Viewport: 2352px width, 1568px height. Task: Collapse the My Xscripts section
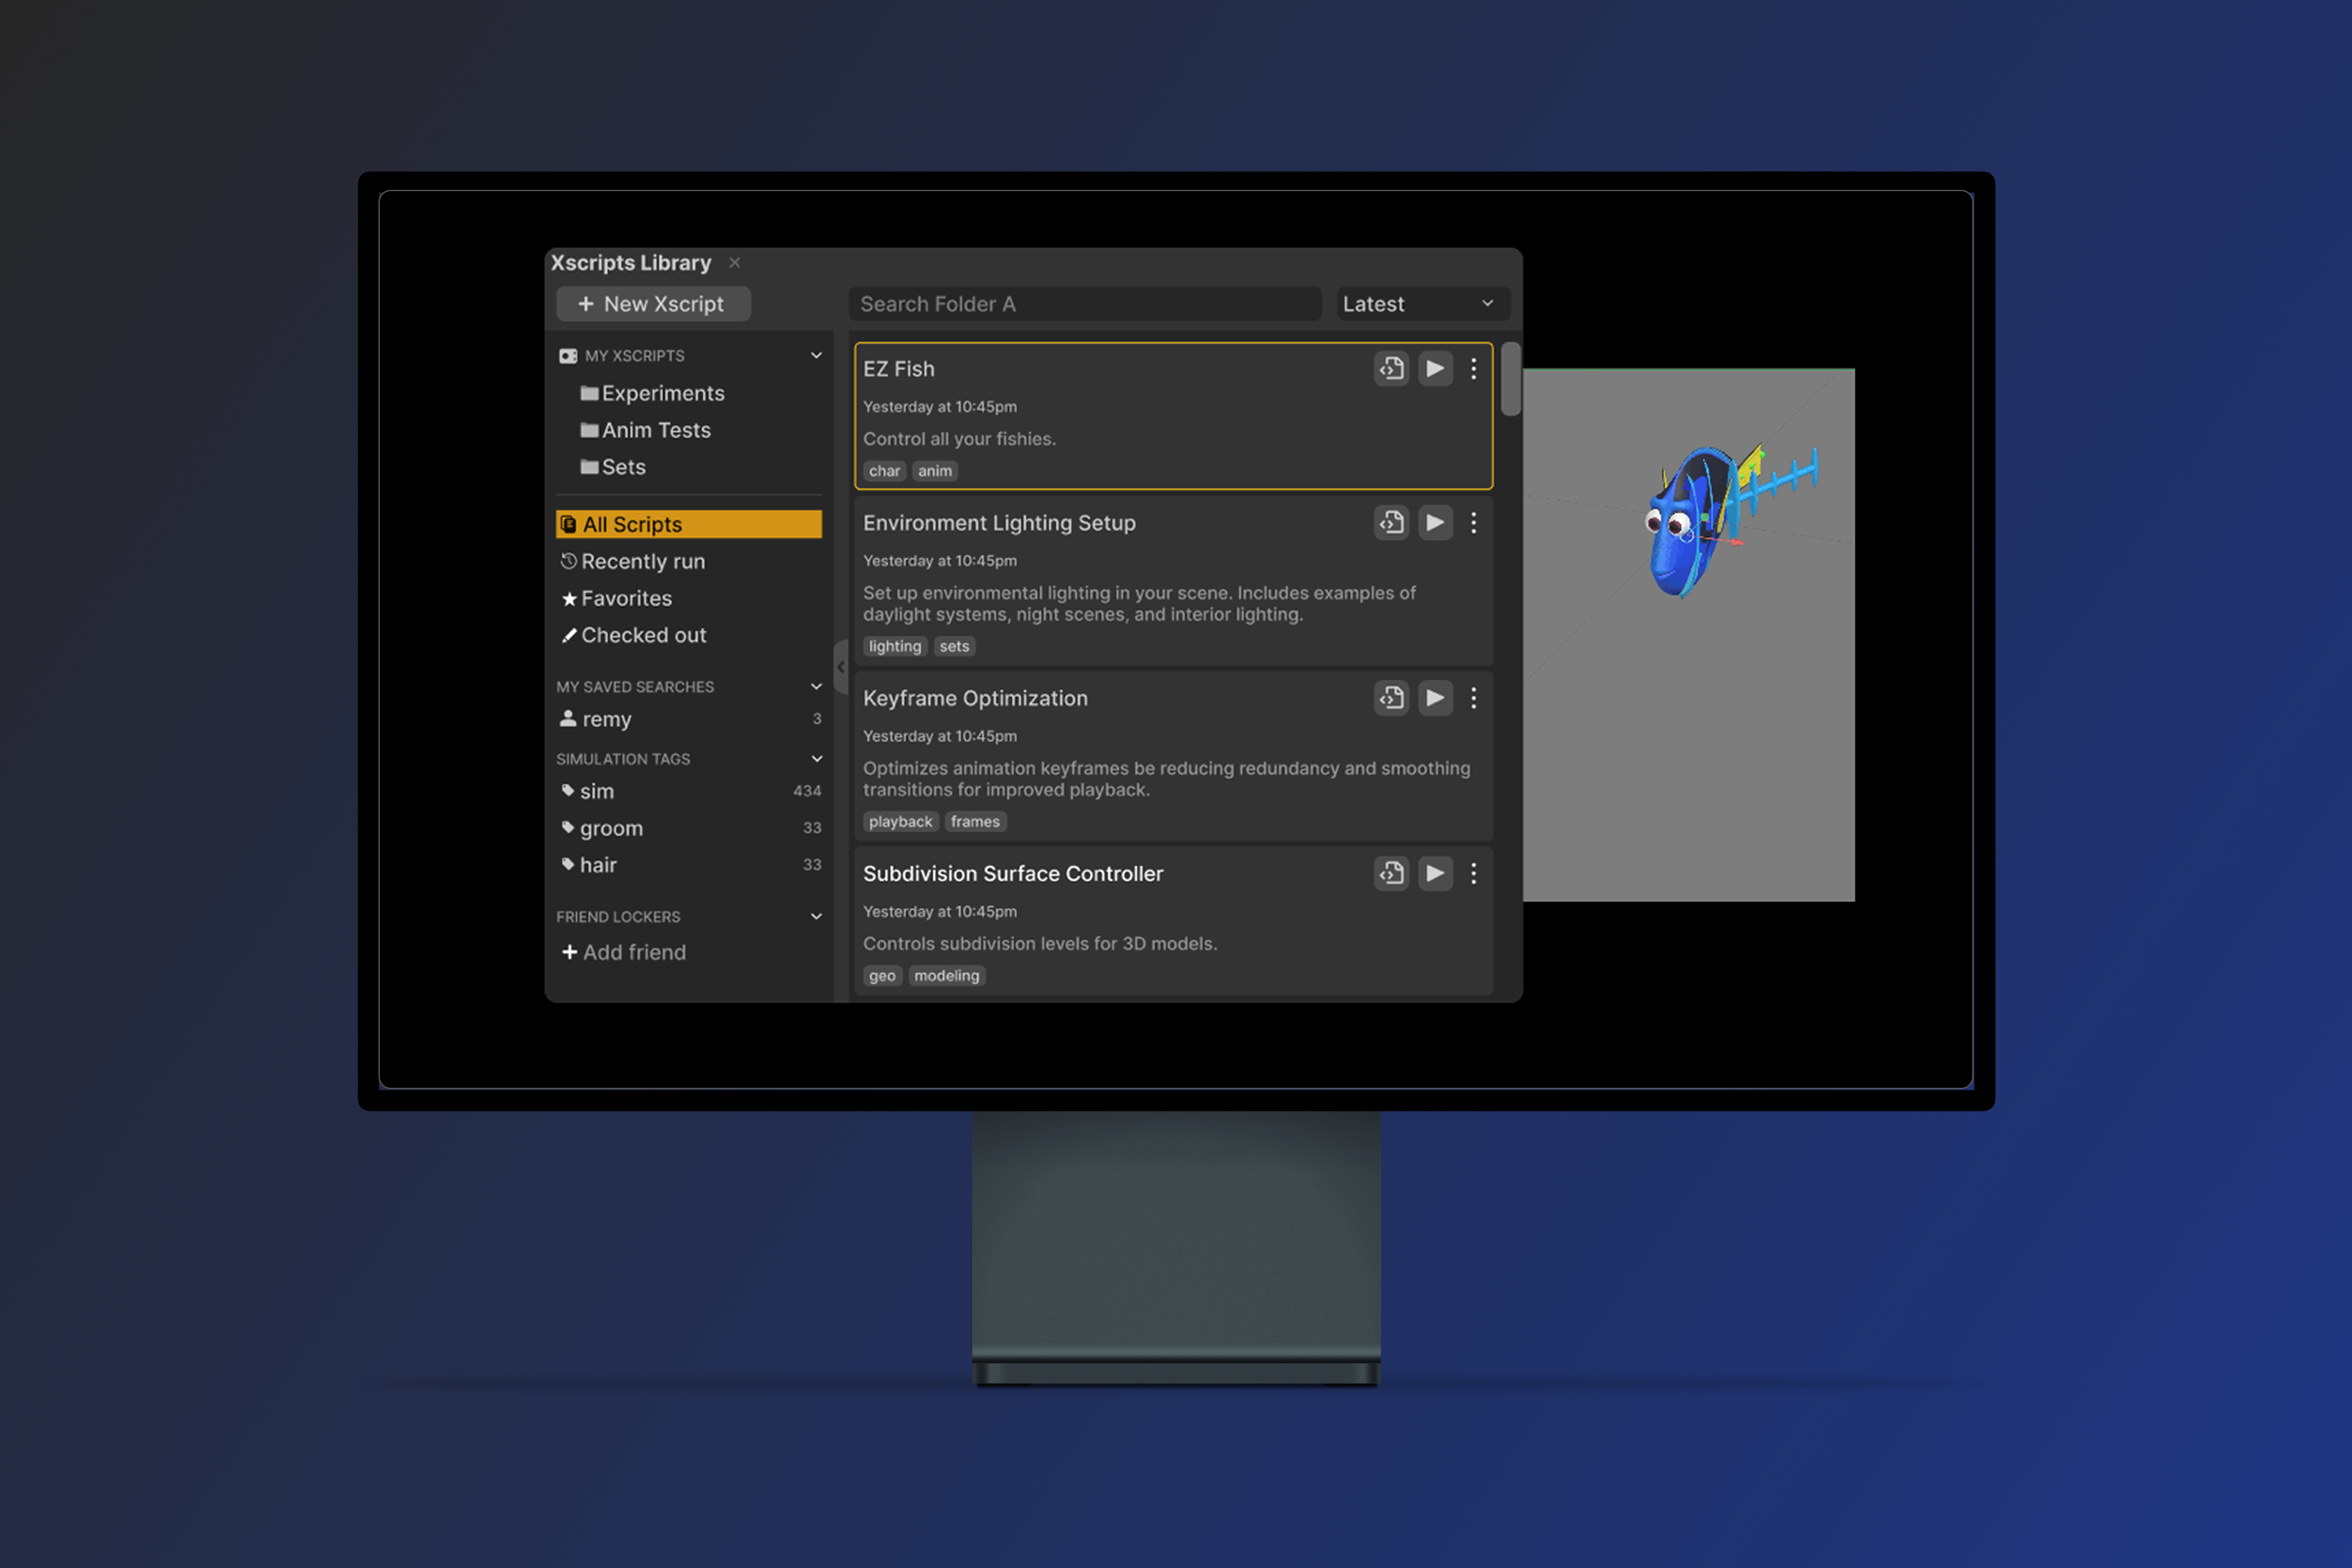click(x=816, y=356)
